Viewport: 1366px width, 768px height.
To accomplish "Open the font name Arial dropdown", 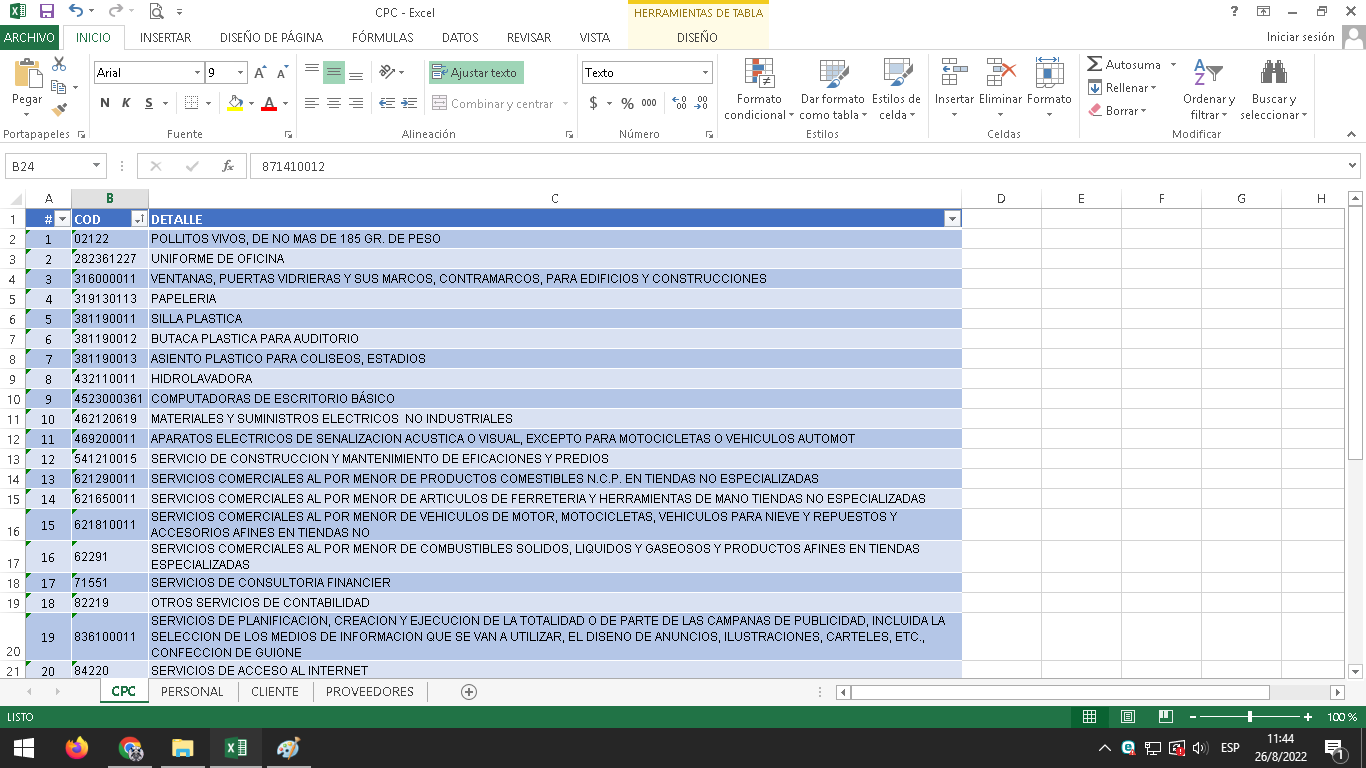I will [197, 73].
